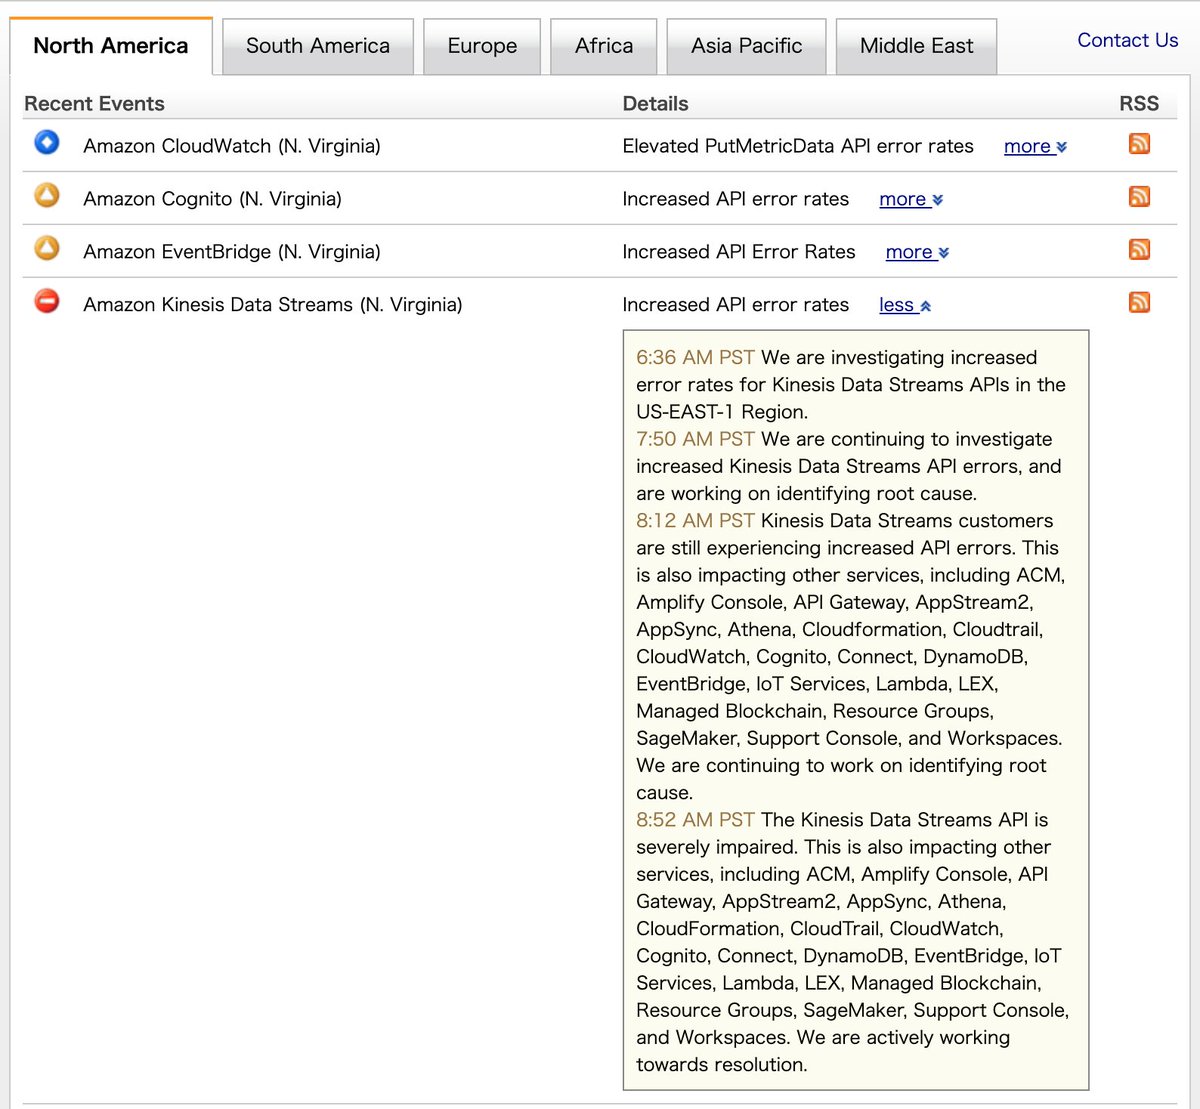Click the 7:50 AM PST timestamp
Screen dimensions: 1200x1109
[x=695, y=439]
